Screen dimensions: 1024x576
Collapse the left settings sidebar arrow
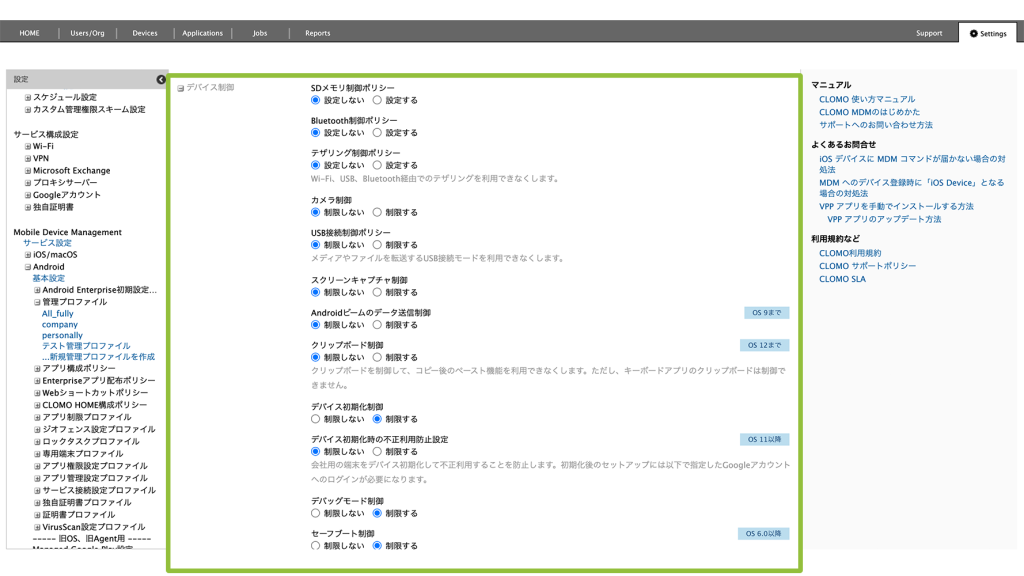[x=161, y=79]
